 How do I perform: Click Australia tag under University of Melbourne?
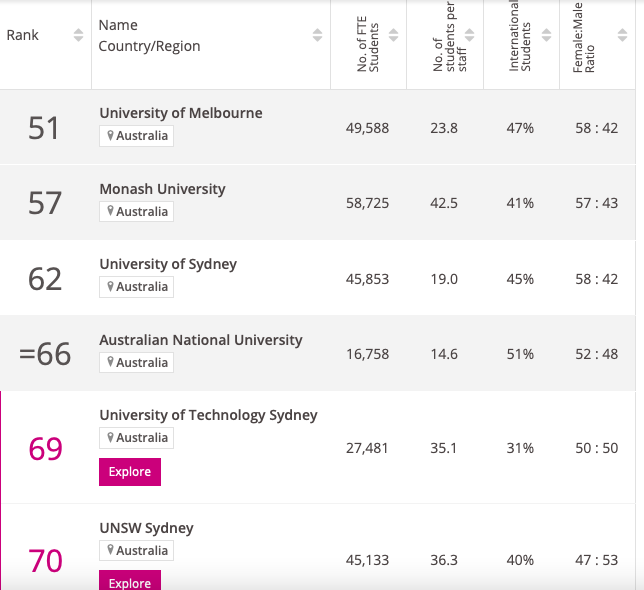coord(136,136)
